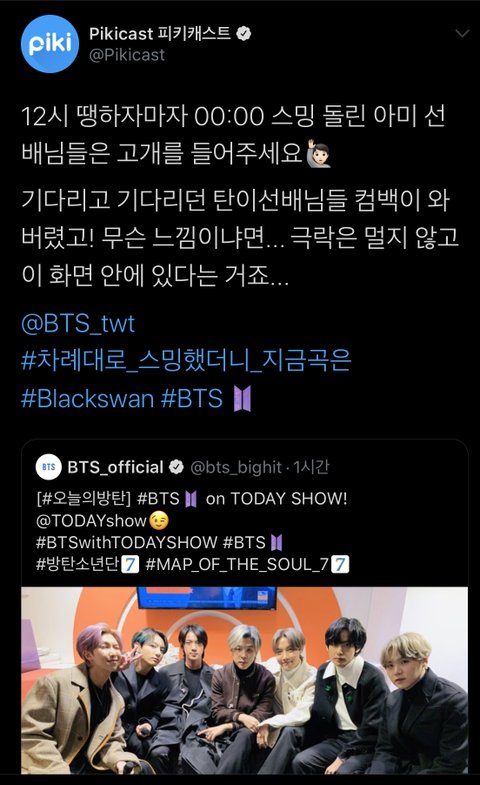480x785 pixels.
Task: Open the #방탄소년단 hashtag
Action: [x=78, y=564]
